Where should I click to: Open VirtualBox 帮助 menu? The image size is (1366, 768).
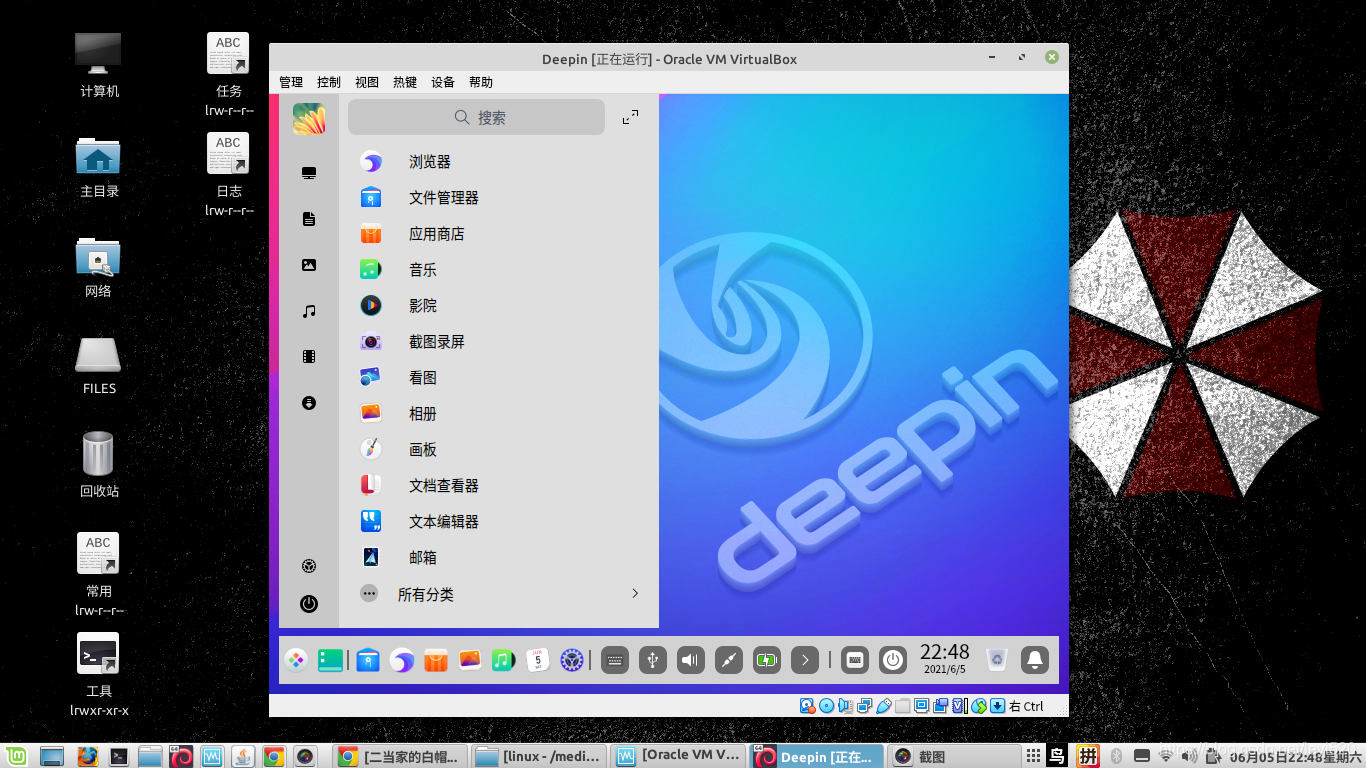tap(481, 83)
